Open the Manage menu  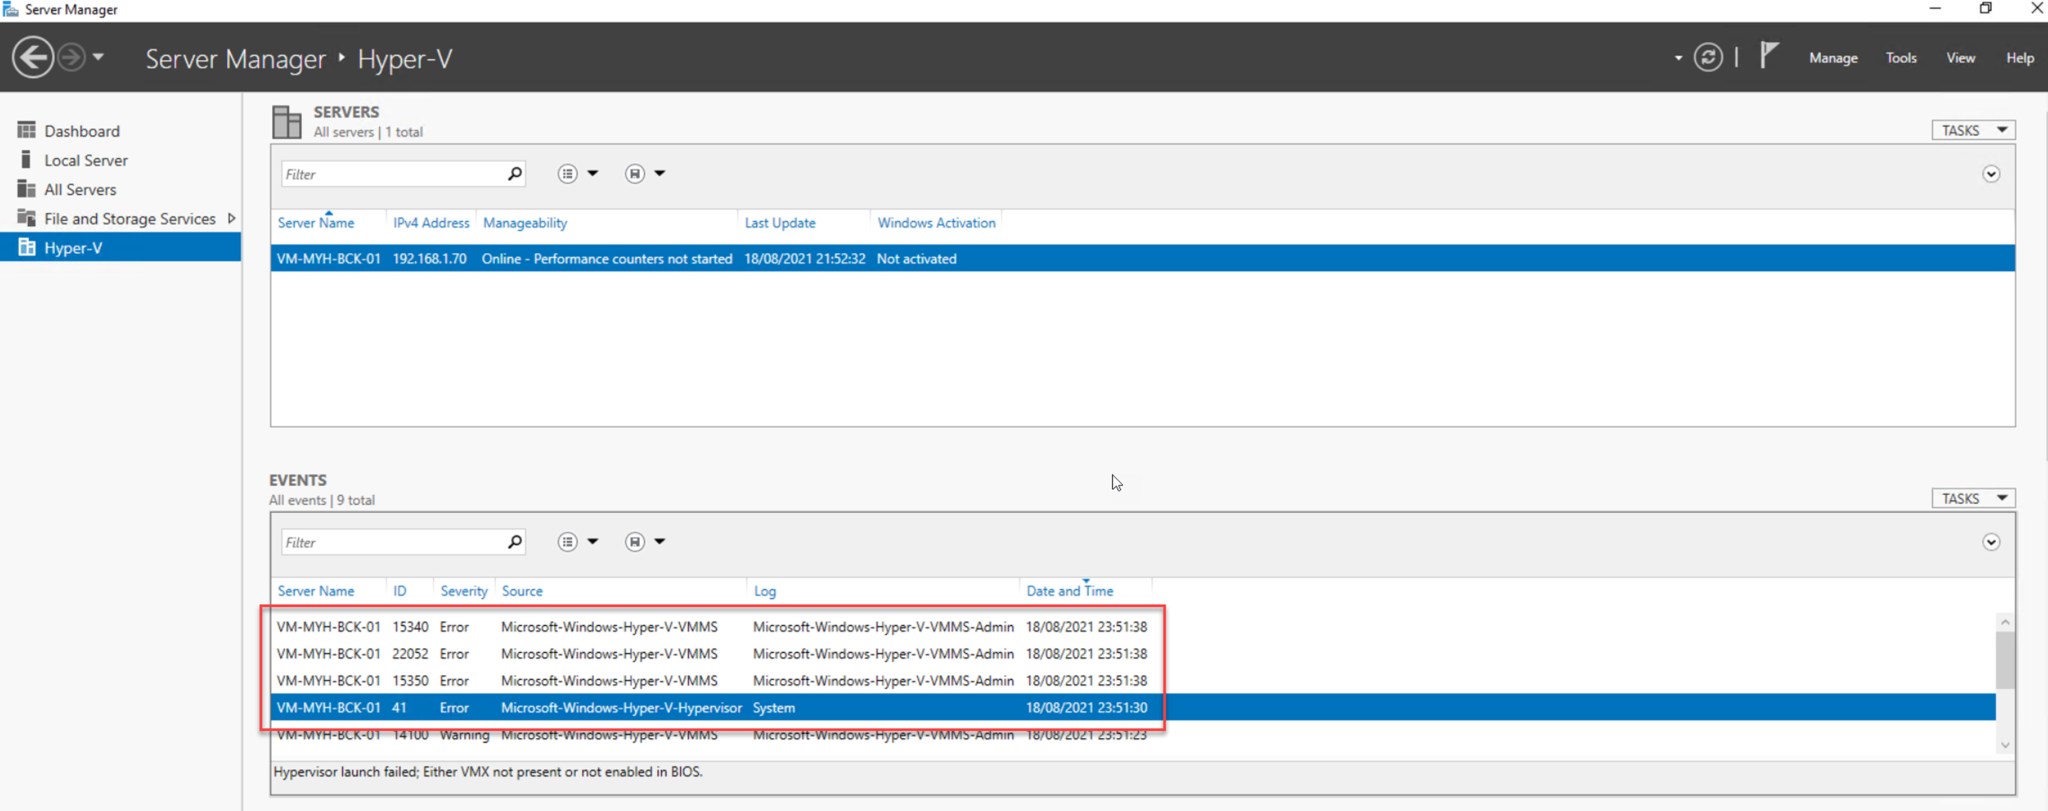point(1833,58)
